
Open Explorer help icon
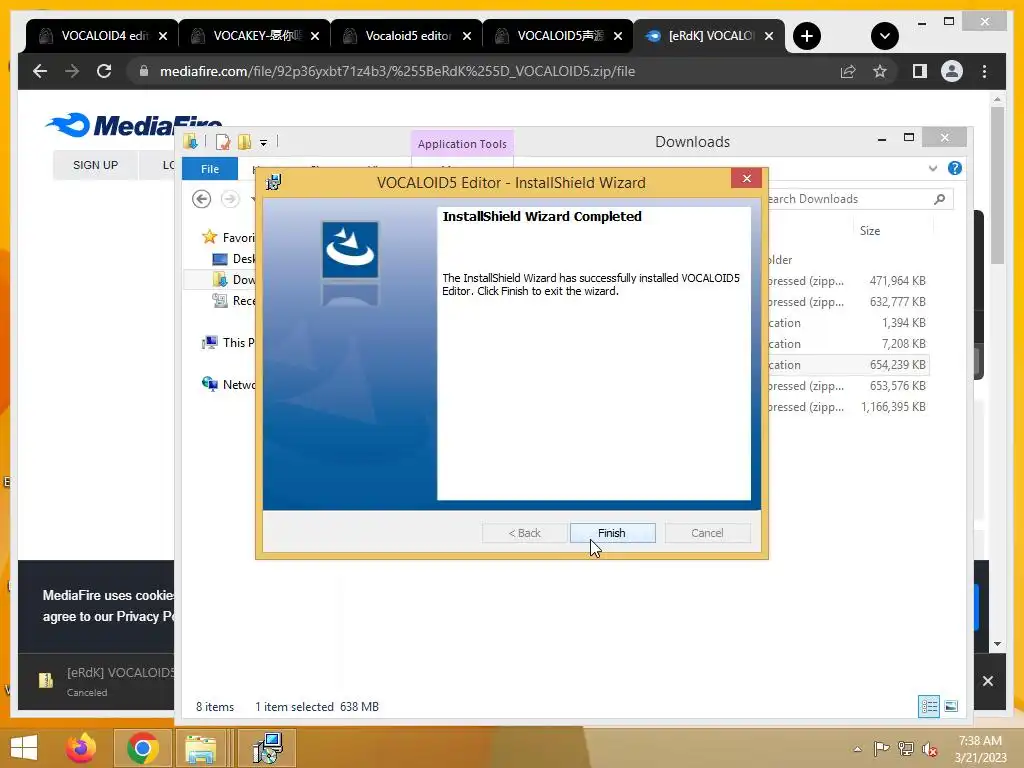tap(955, 168)
